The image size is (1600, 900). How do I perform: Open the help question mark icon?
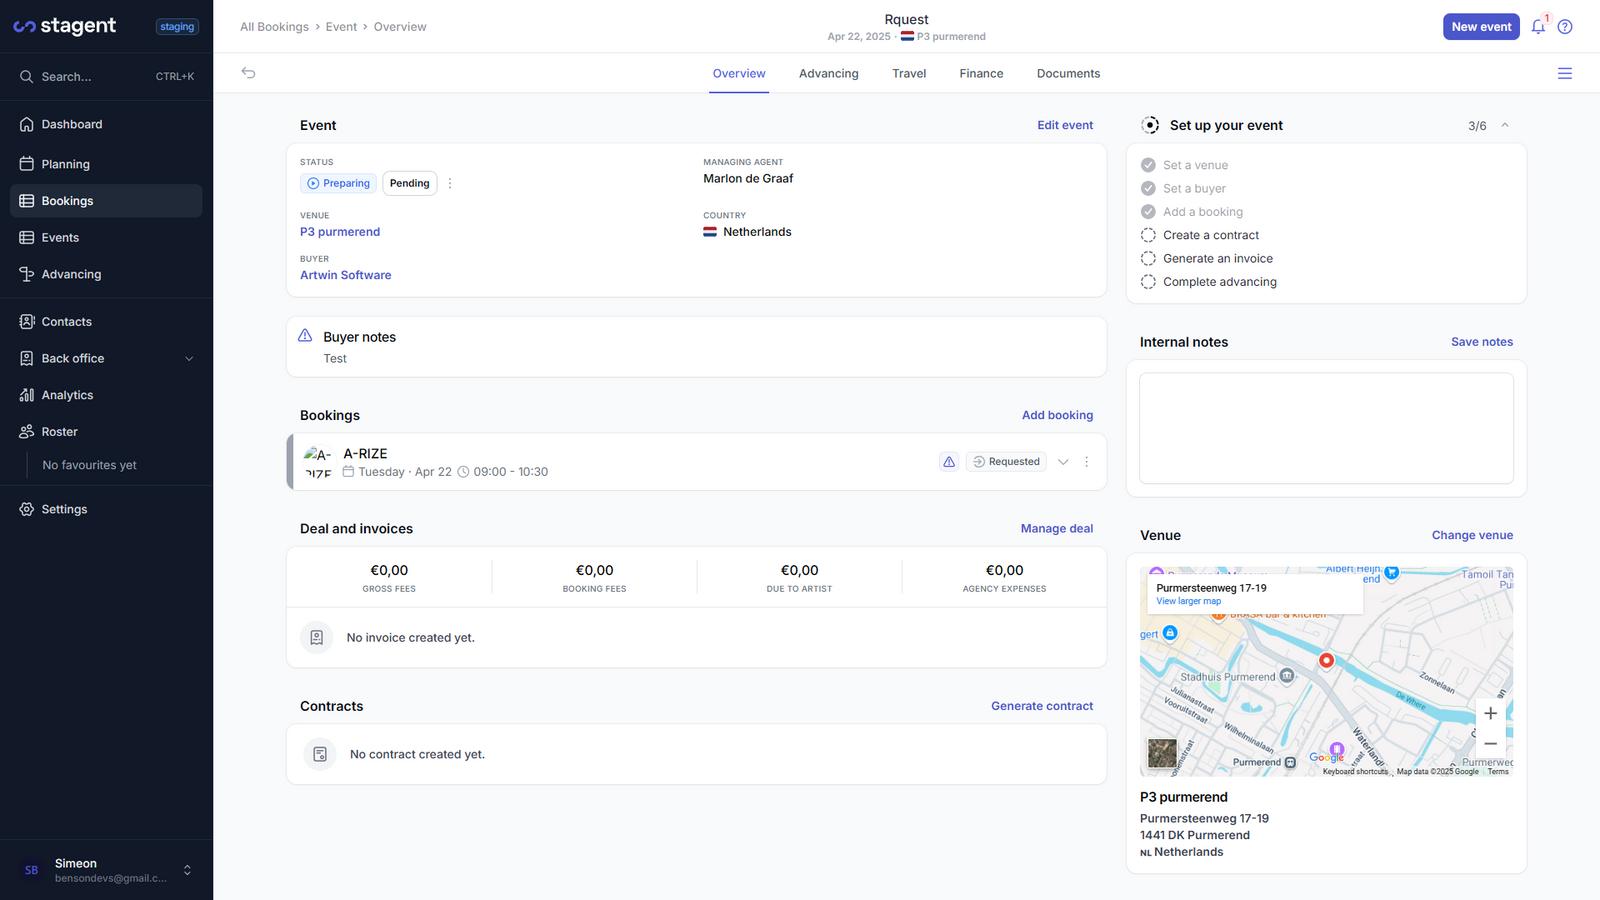tap(1565, 27)
